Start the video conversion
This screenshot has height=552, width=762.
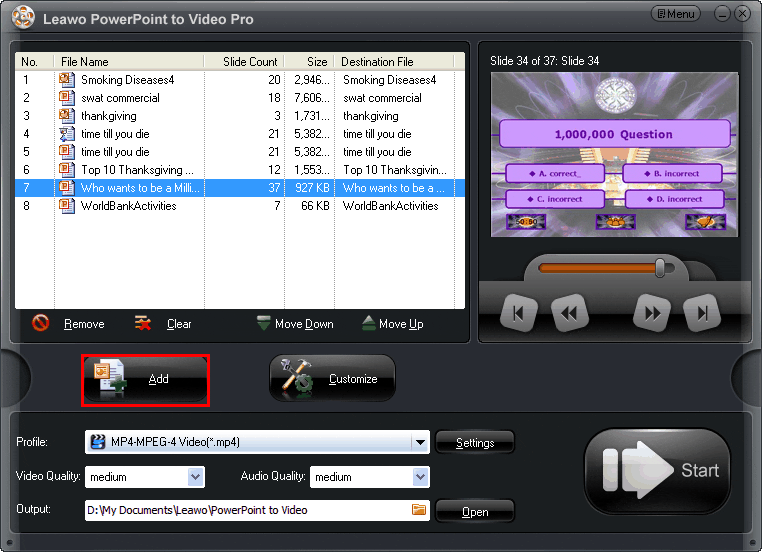(x=657, y=471)
